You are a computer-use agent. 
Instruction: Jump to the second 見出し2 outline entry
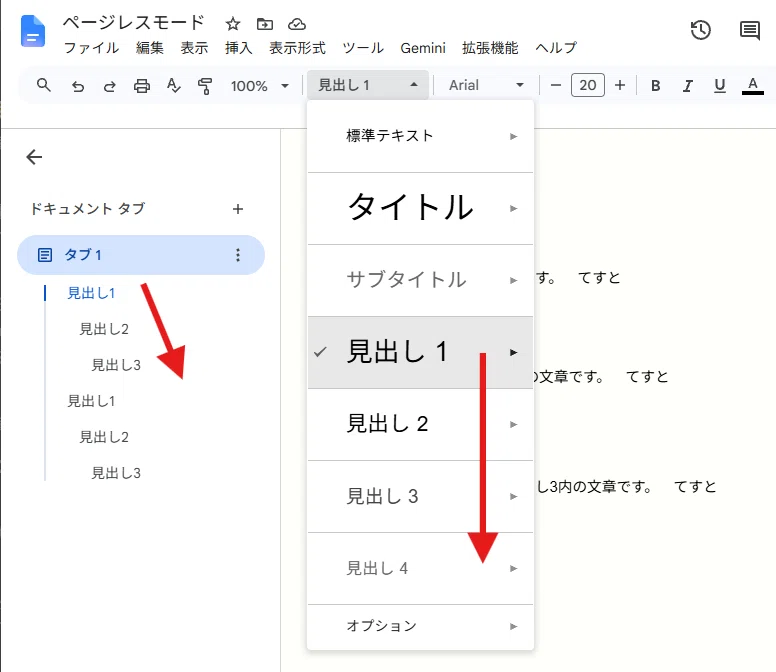[104, 437]
